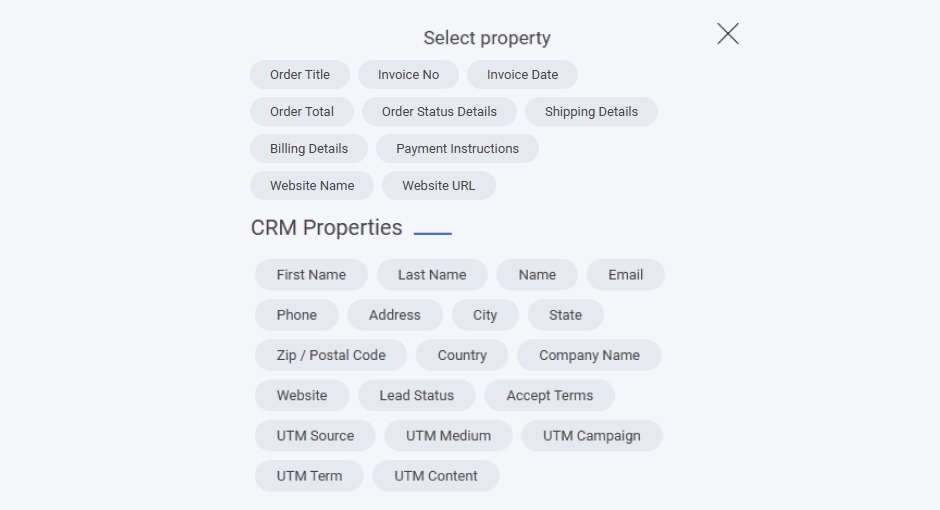The image size is (940, 510).
Task: Select the Billing Details chip
Action: 309,149
